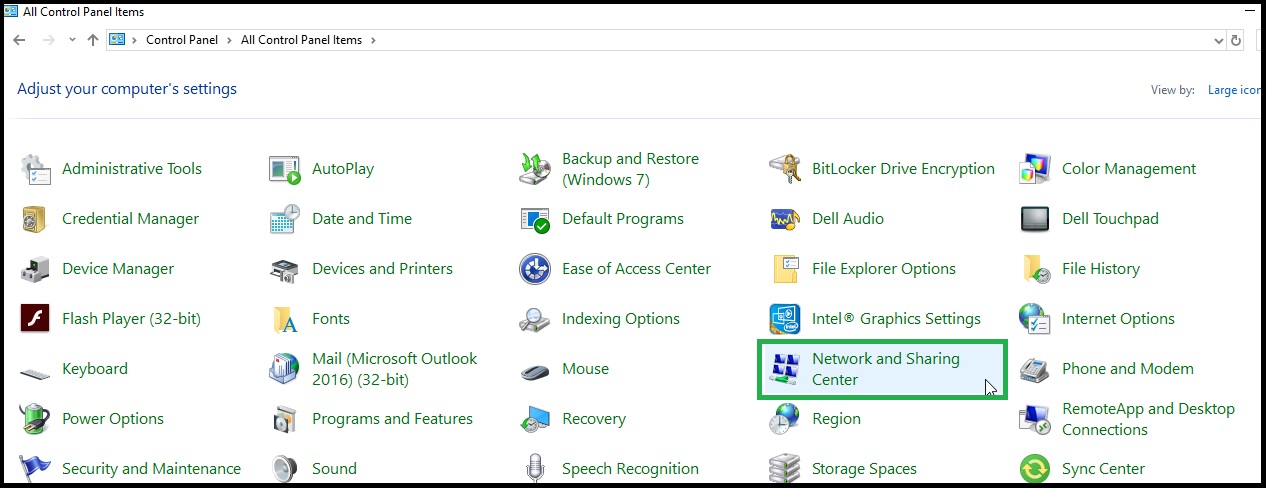Go up one level with Up arrow
The width and height of the screenshot is (1266, 488).
pos(93,40)
